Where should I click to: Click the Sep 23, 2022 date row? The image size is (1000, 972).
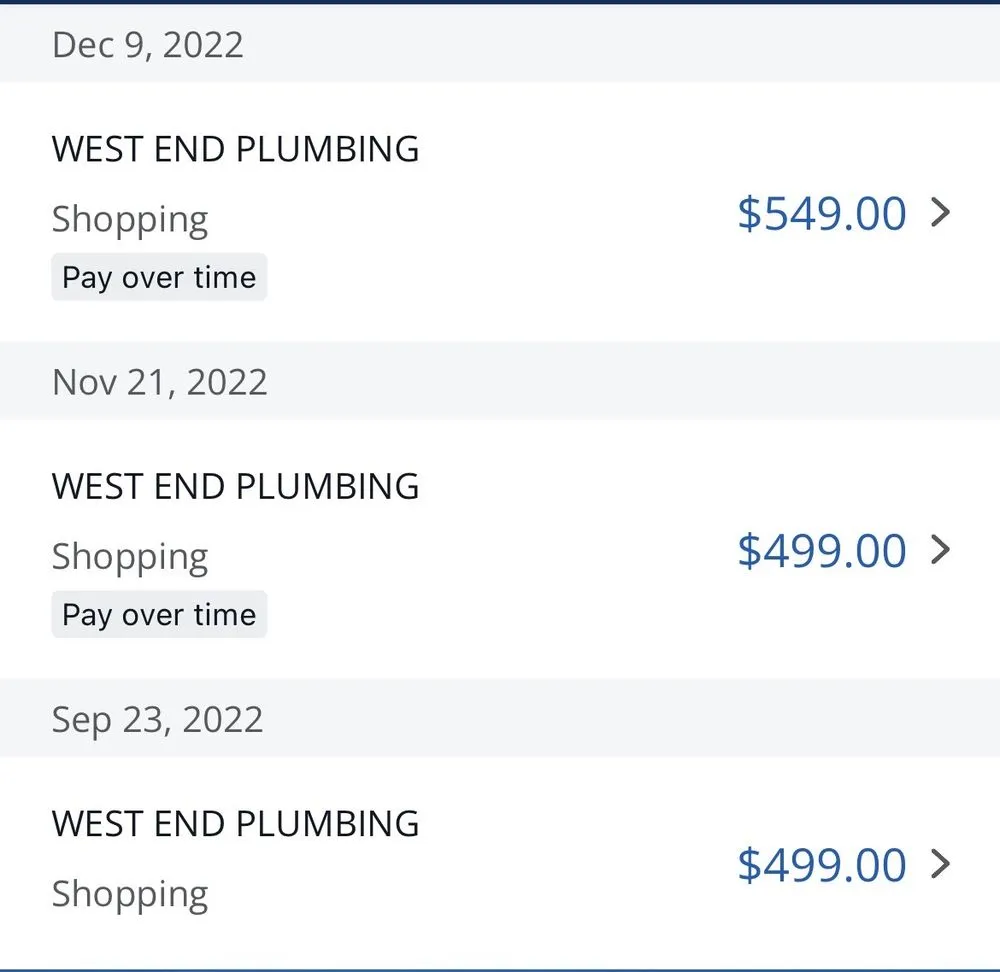pyautogui.click(x=156, y=718)
